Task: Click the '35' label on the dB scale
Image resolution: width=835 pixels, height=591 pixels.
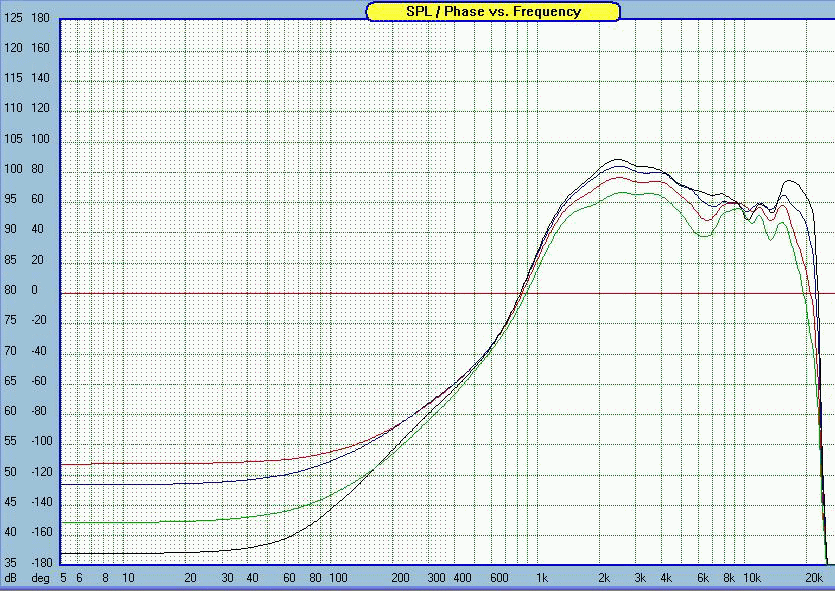Action: click(x=11, y=562)
